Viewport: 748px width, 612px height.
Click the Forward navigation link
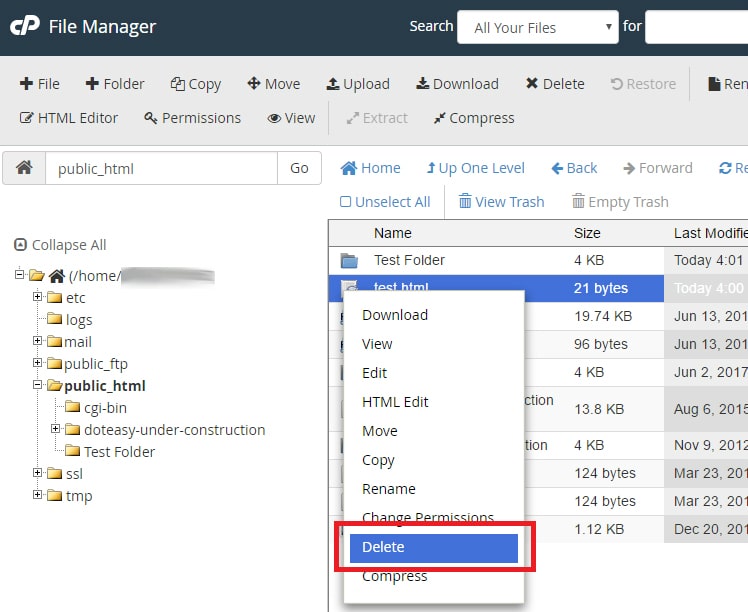pyautogui.click(x=658, y=168)
